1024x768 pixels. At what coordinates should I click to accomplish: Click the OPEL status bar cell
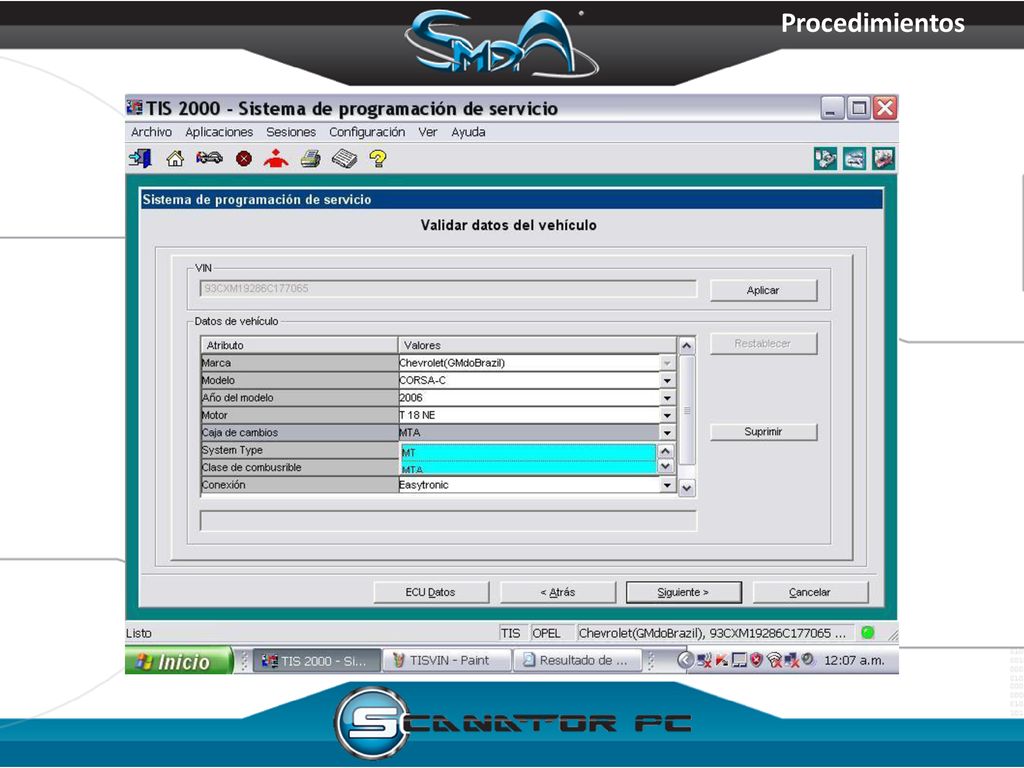(551, 633)
